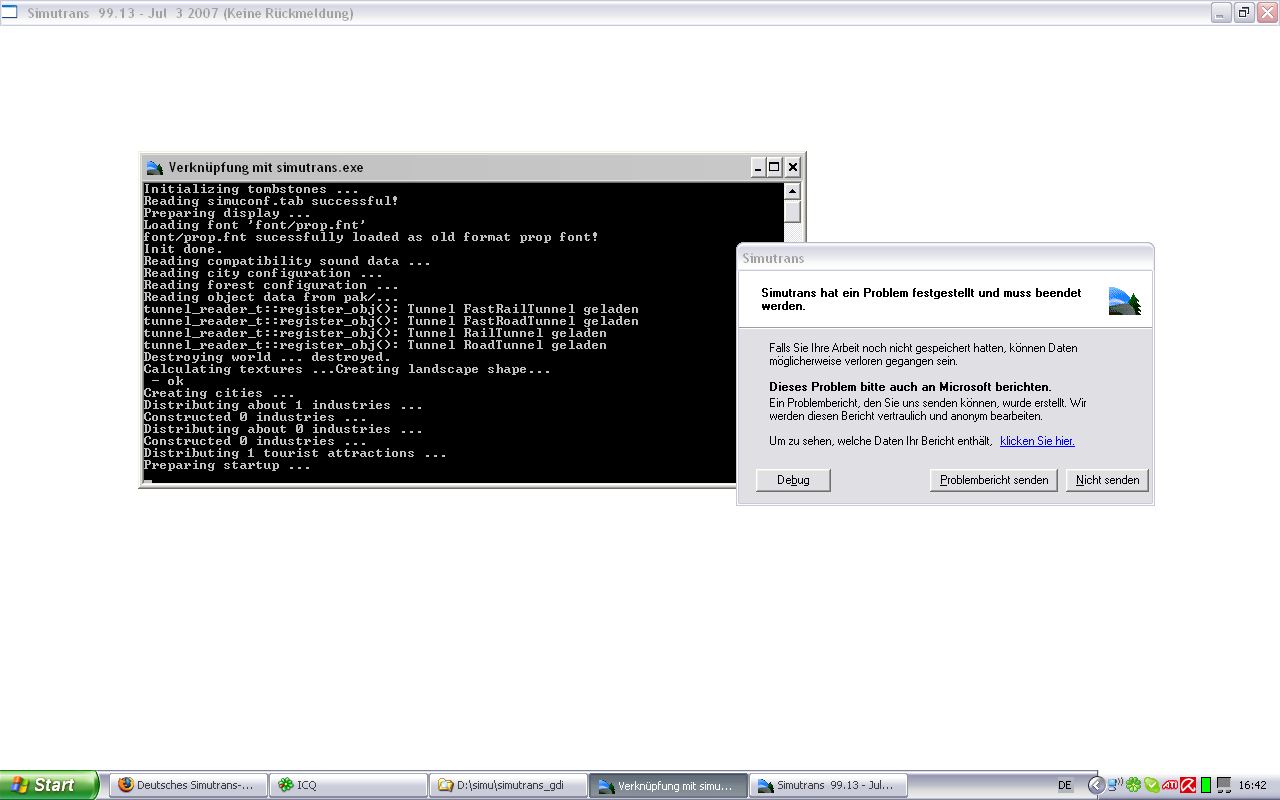Open the DE language bar selector

point(1065,785)
